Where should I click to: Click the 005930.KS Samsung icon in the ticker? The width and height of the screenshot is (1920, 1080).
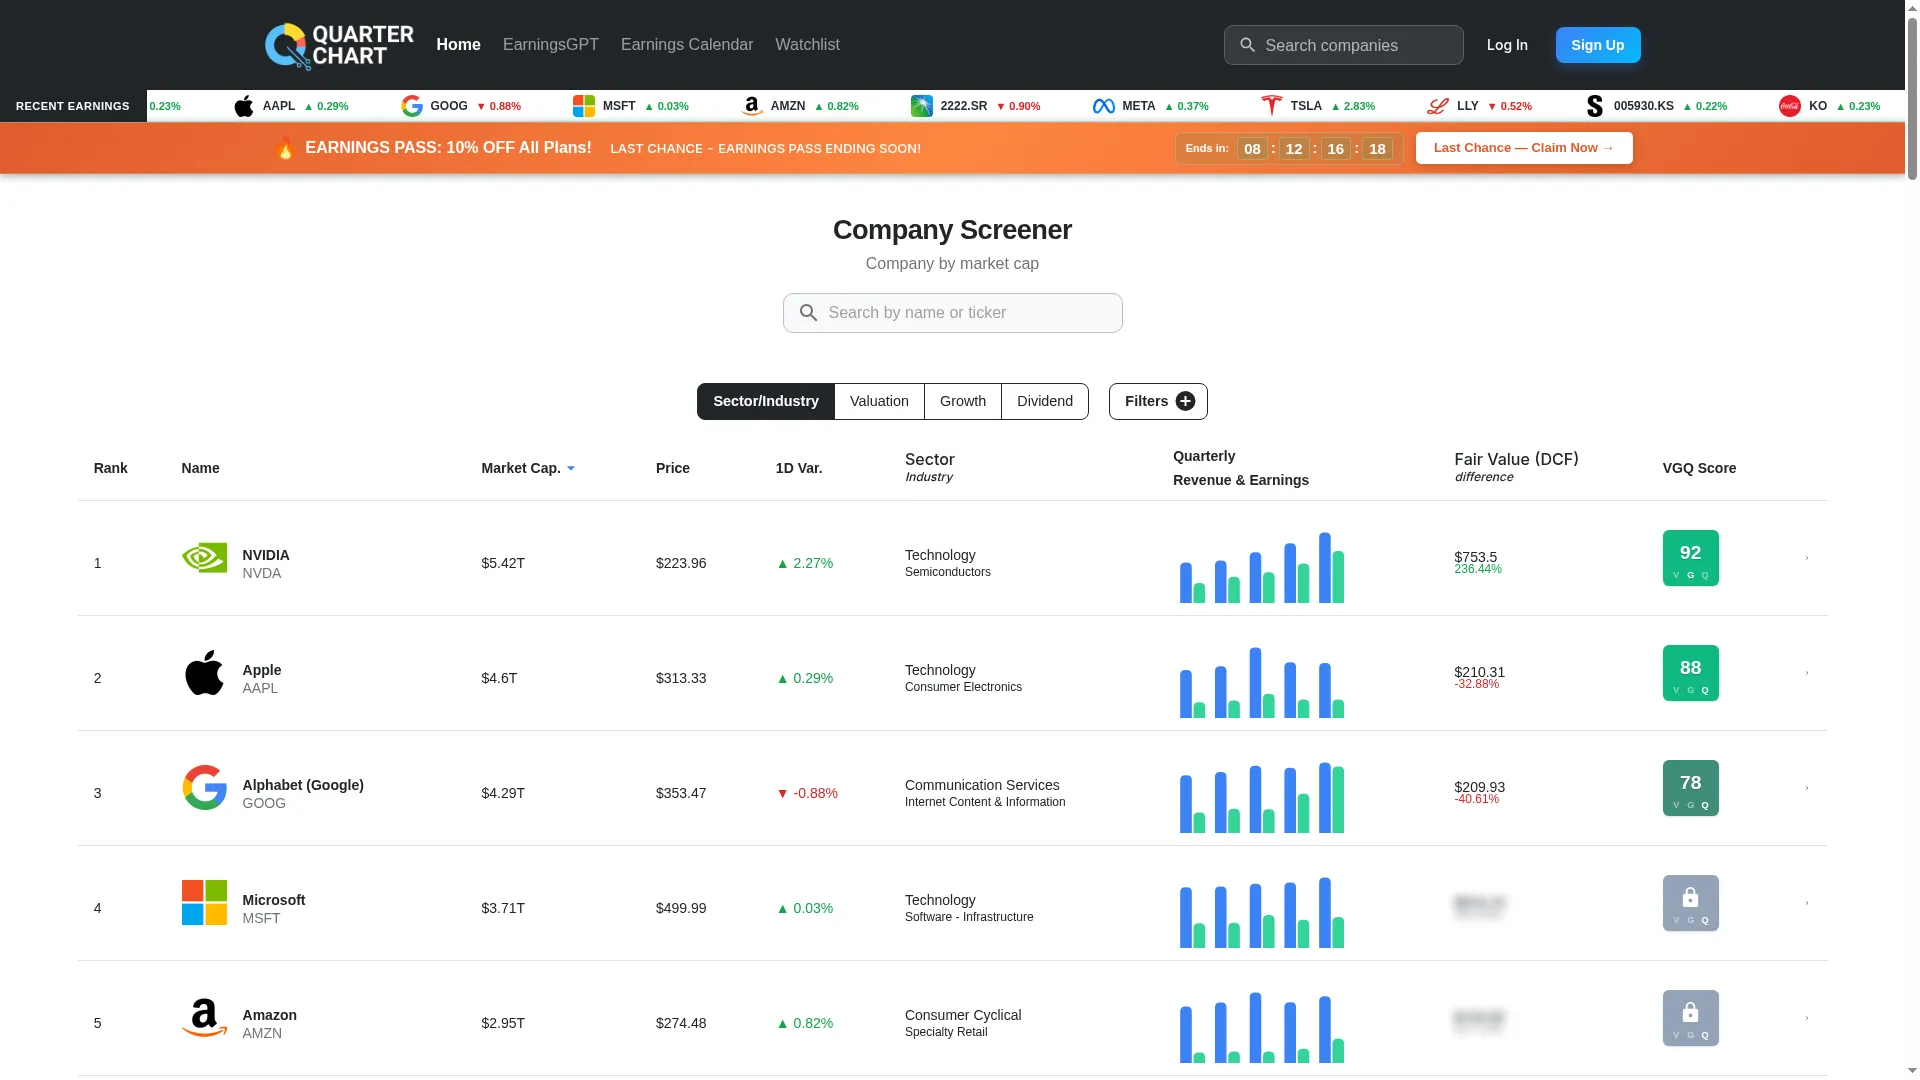[x=1595, y=106]
